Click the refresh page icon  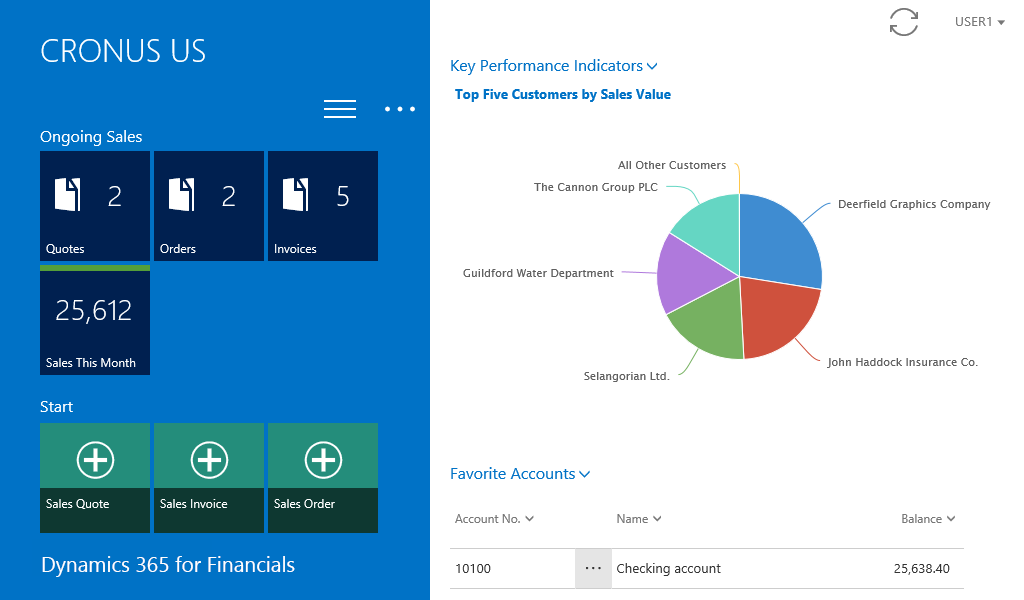(904, 22)
